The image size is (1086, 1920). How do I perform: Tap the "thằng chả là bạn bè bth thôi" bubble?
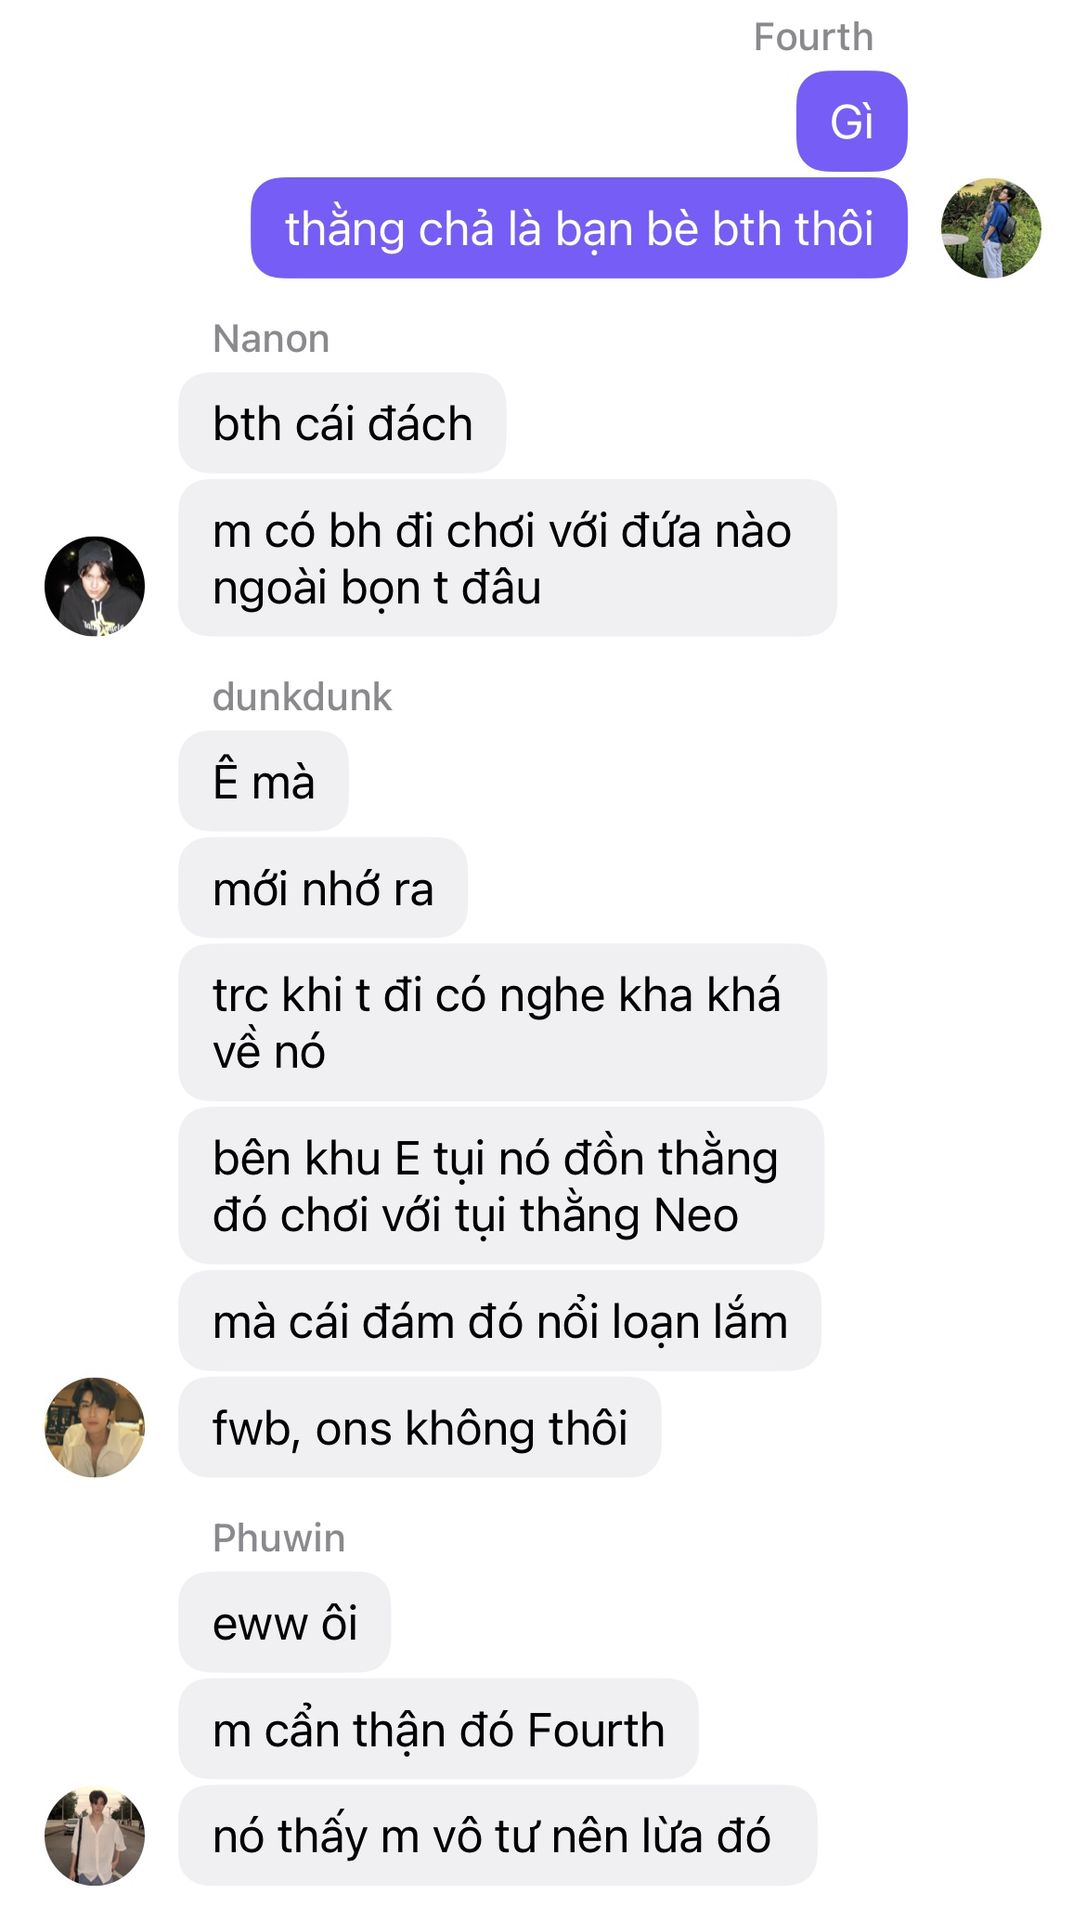pos(579,228)
